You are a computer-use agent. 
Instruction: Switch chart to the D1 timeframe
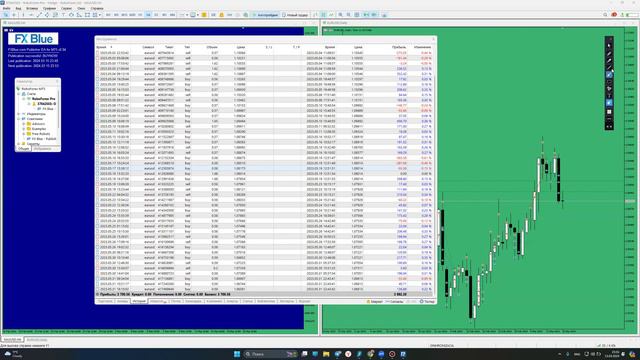pos(156,15)
